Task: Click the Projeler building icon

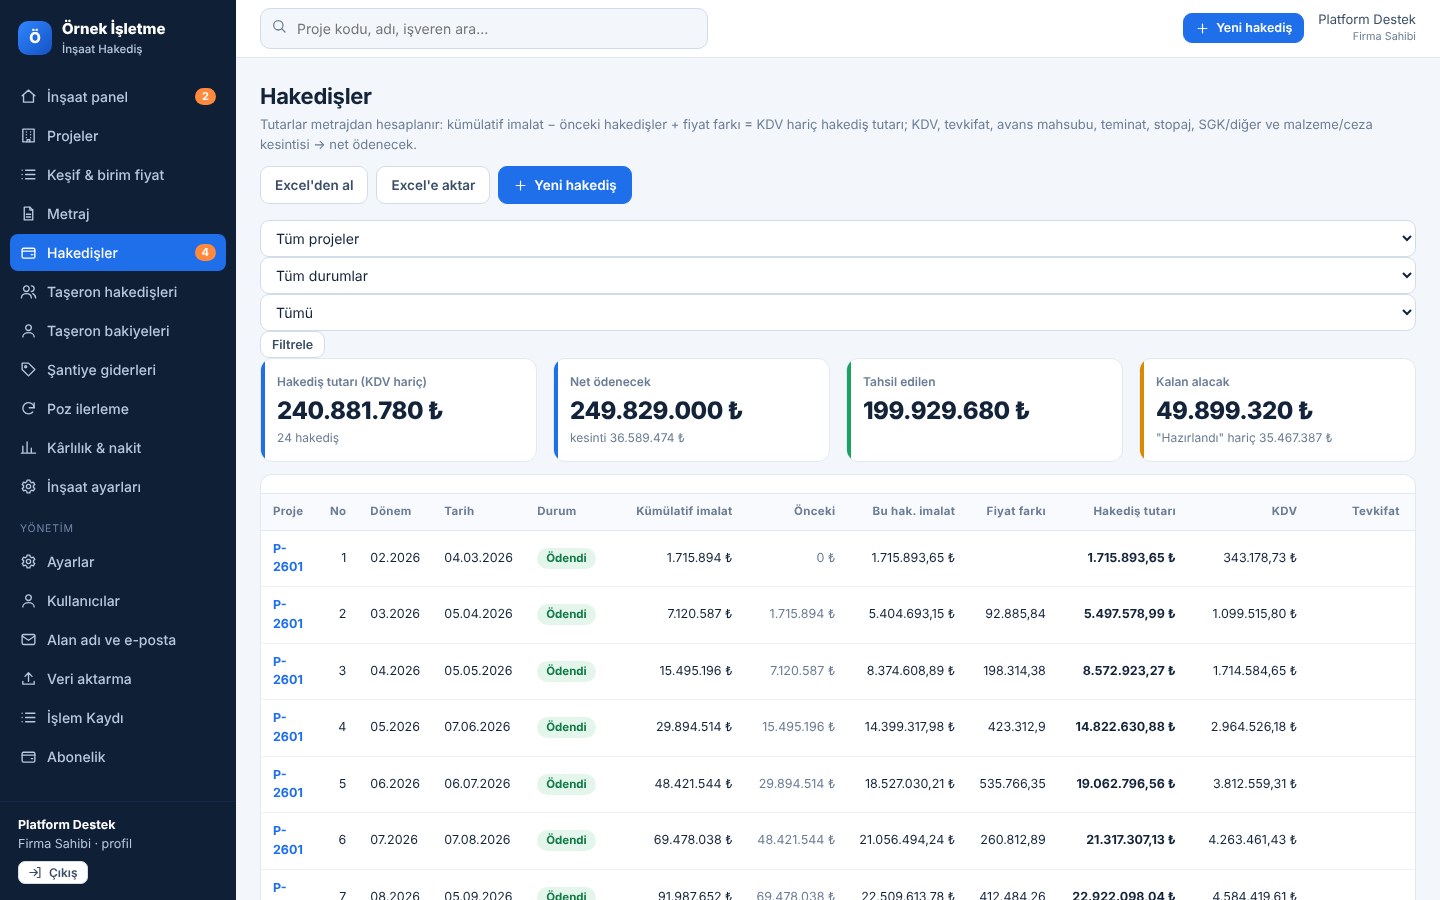Action: (x=28, y=136)
